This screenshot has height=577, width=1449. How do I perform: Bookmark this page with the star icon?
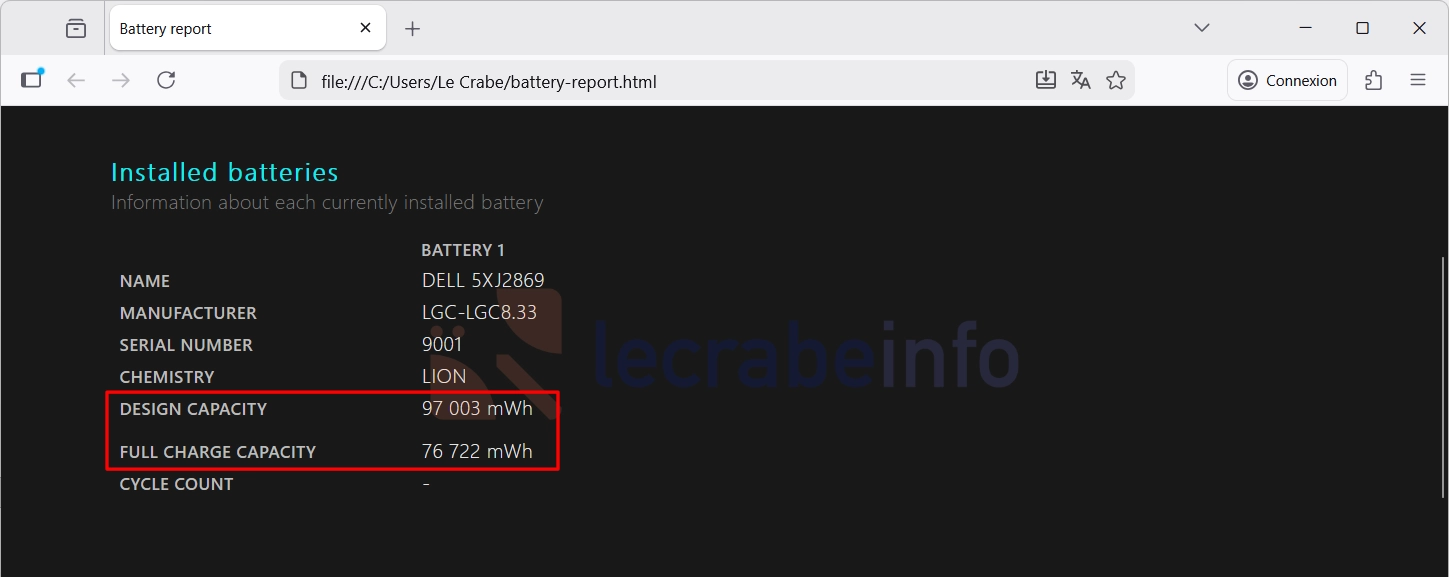tap(1116, 81)
